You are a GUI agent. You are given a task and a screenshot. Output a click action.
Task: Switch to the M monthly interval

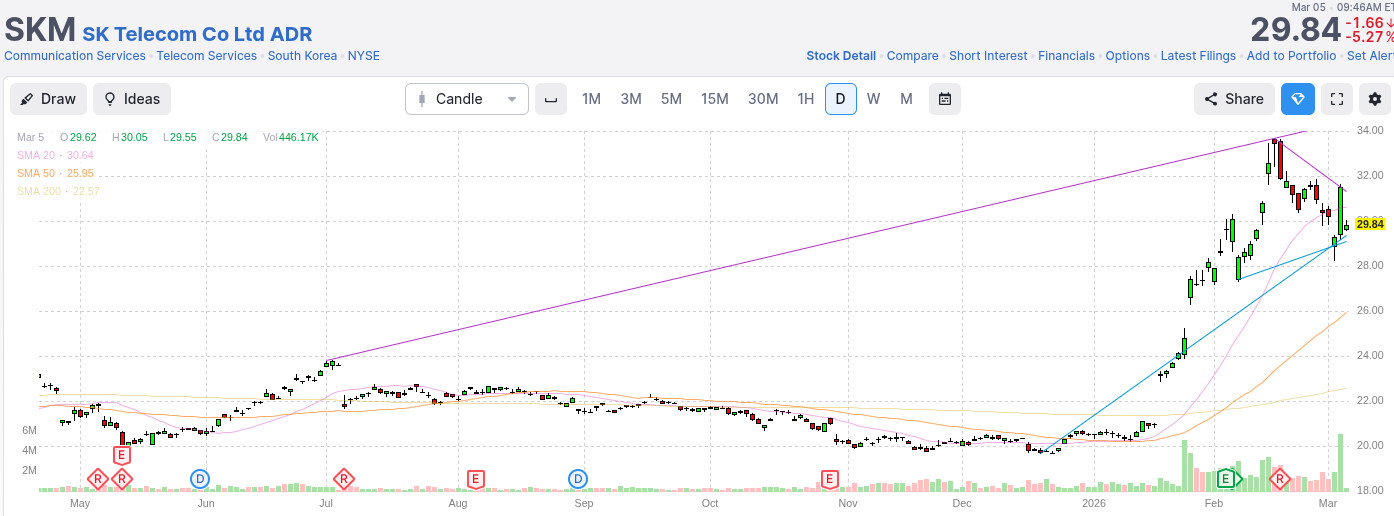(x=906, y=99)
